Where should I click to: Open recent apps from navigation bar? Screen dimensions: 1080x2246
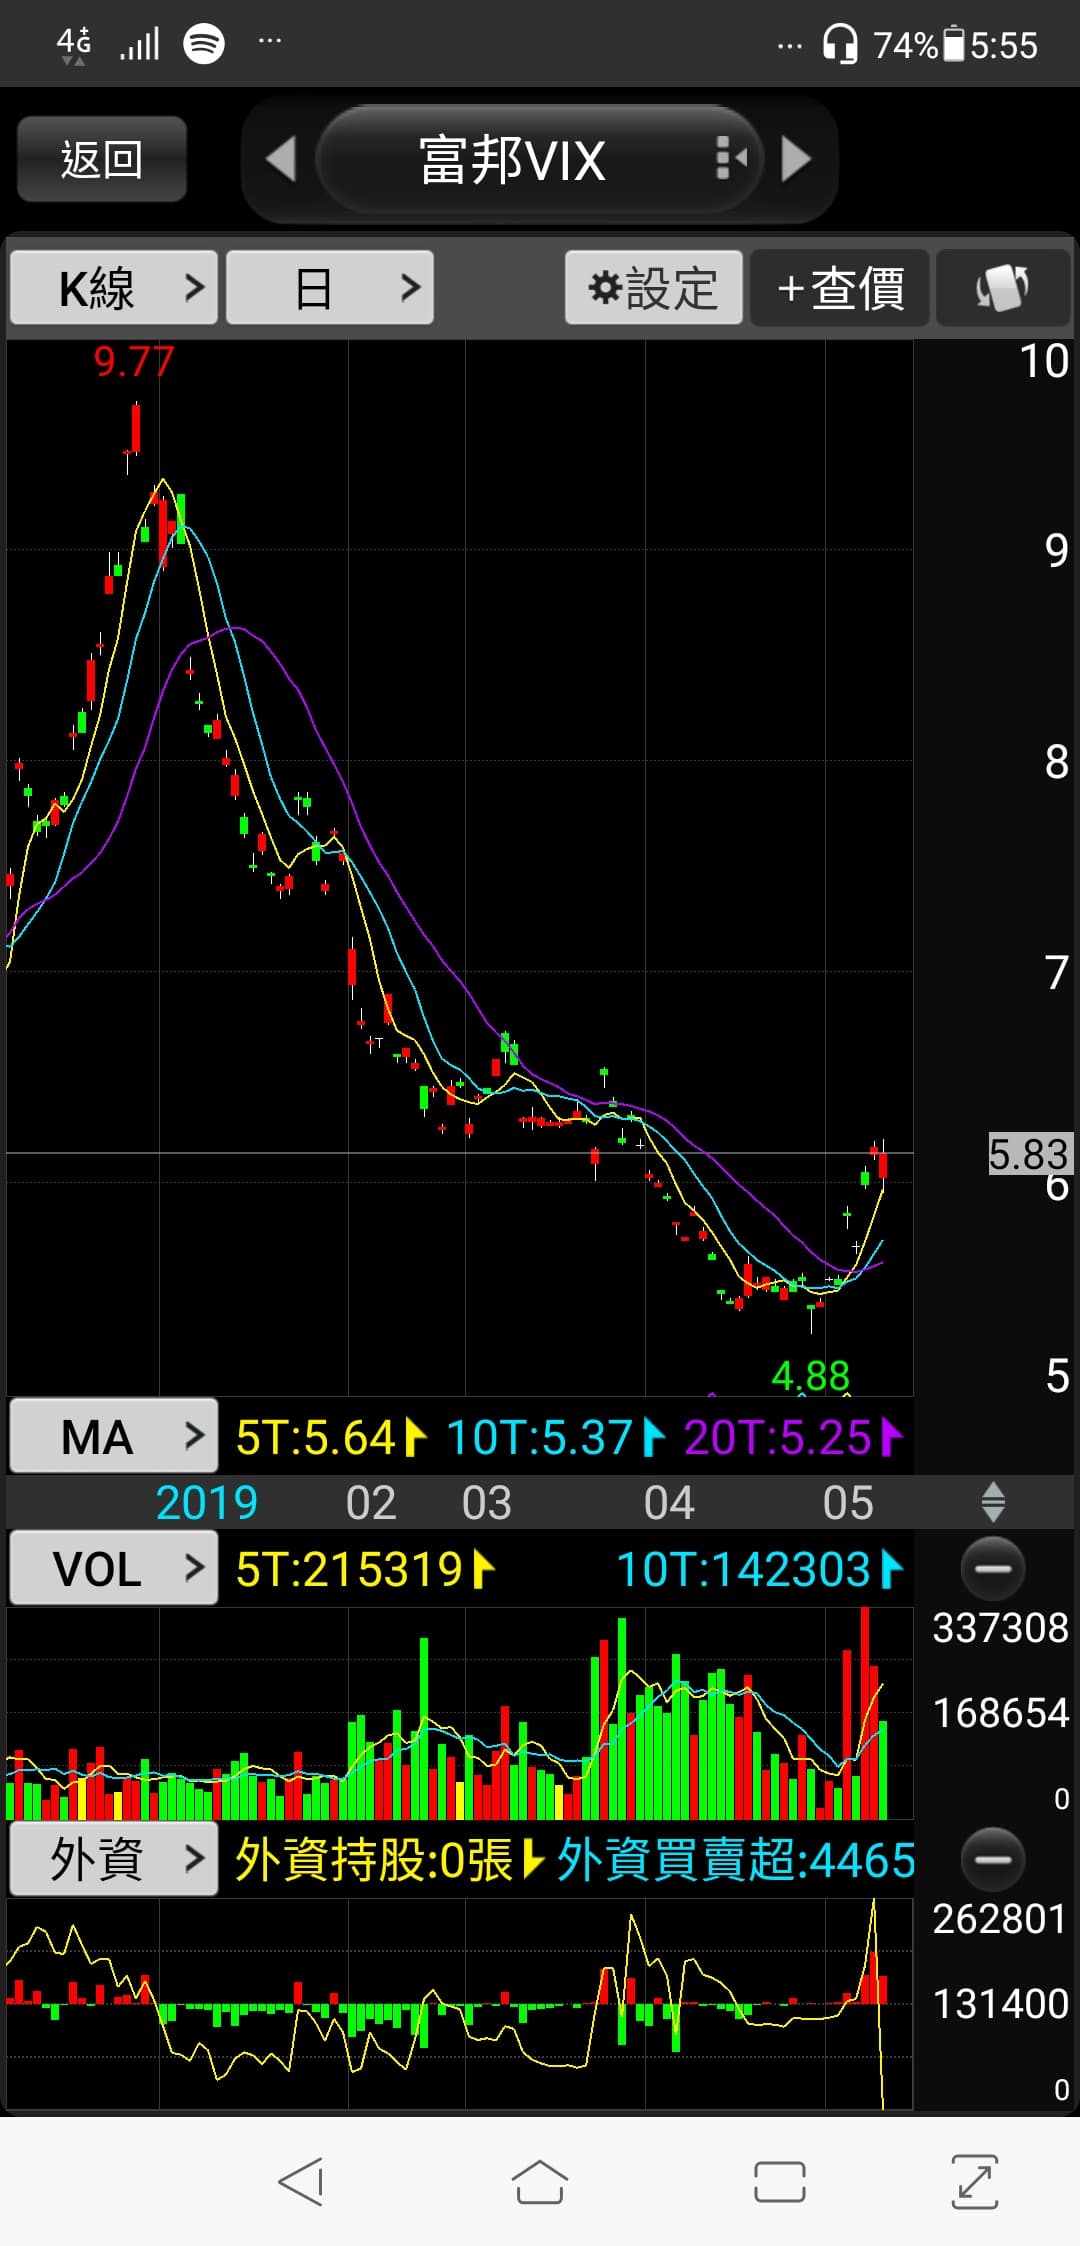point(779,2182)
